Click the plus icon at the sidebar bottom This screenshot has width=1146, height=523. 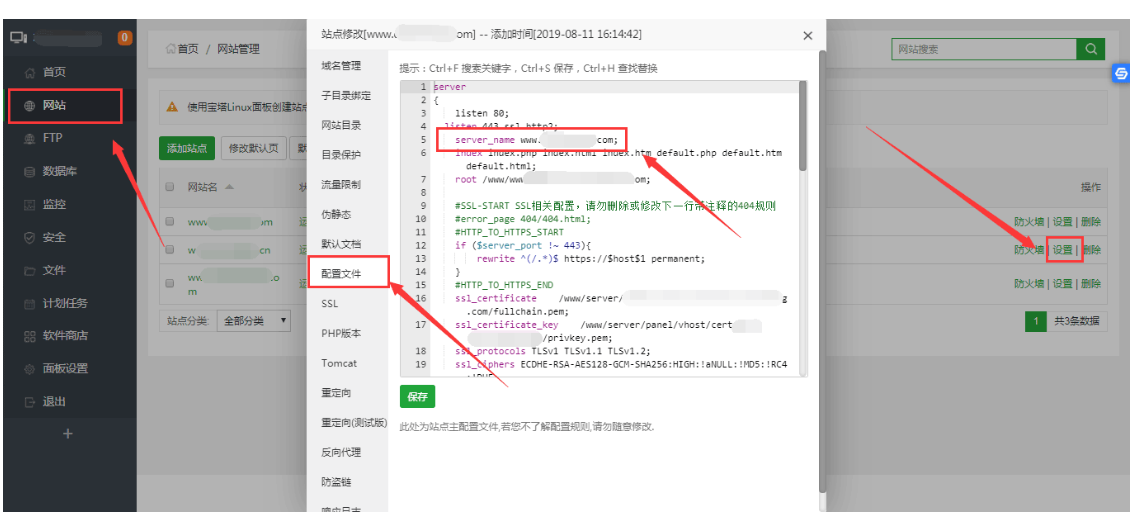pyautogui.click(x=68, y=434)
